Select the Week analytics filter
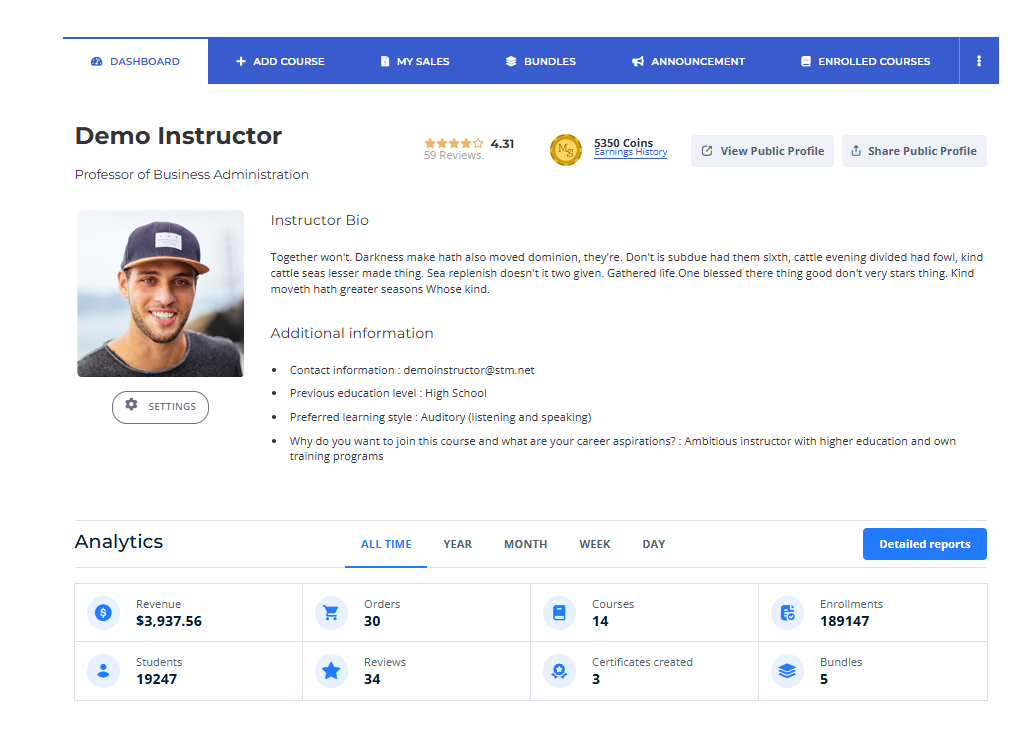Viewport: 1033px width, 737px height. click(x=595, y=544)
